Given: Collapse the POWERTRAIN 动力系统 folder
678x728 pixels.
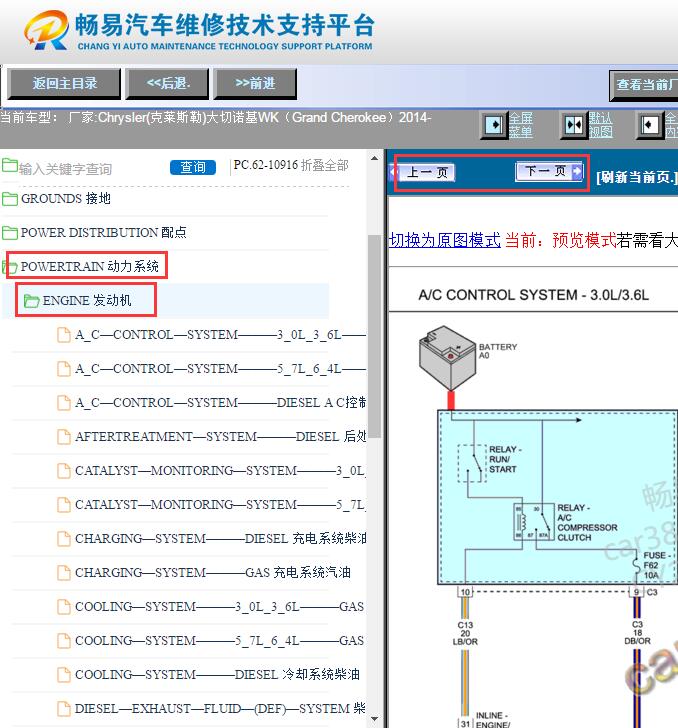Looking at the screenshot, I should (90, 266).
